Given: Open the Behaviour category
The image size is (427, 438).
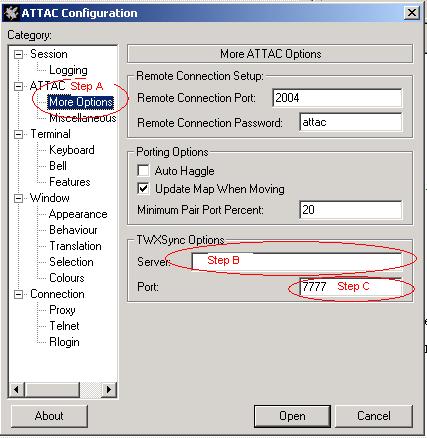Looking at the screenshot, I should click(x=73, y=230).
